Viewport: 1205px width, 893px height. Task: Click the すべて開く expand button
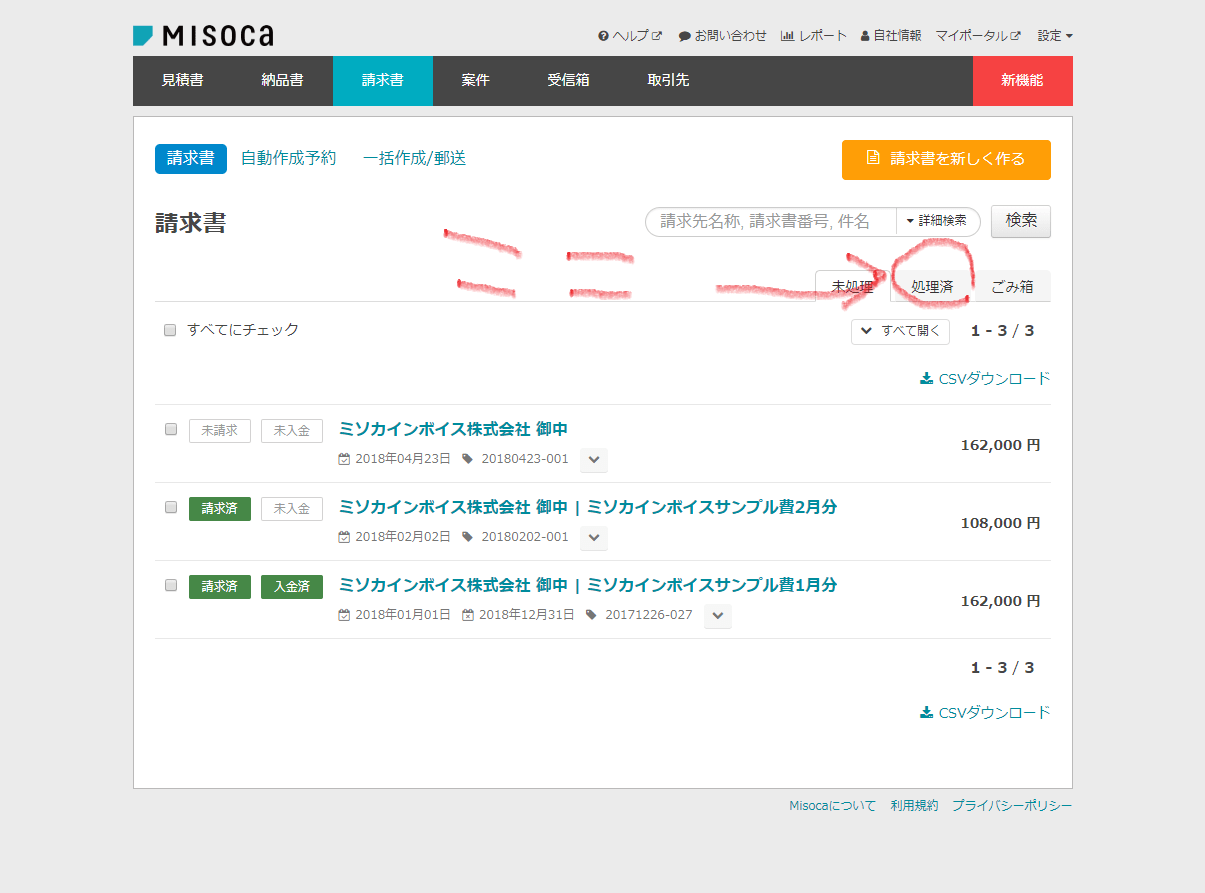[x=900, y=332]
